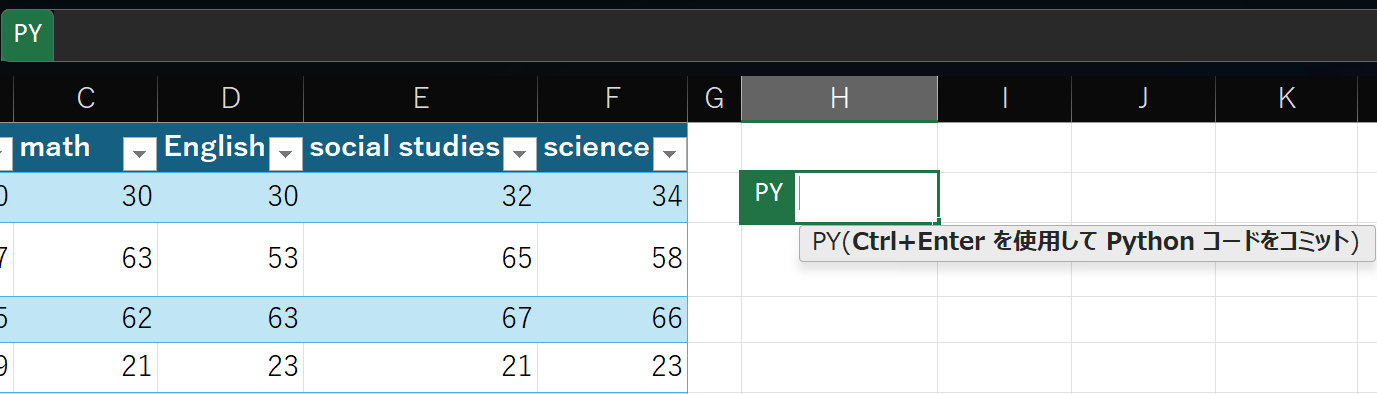The width and height of the screenshot is (1377, 394).
Task: Open the English column filter dropdown
Action: (285, 154)
